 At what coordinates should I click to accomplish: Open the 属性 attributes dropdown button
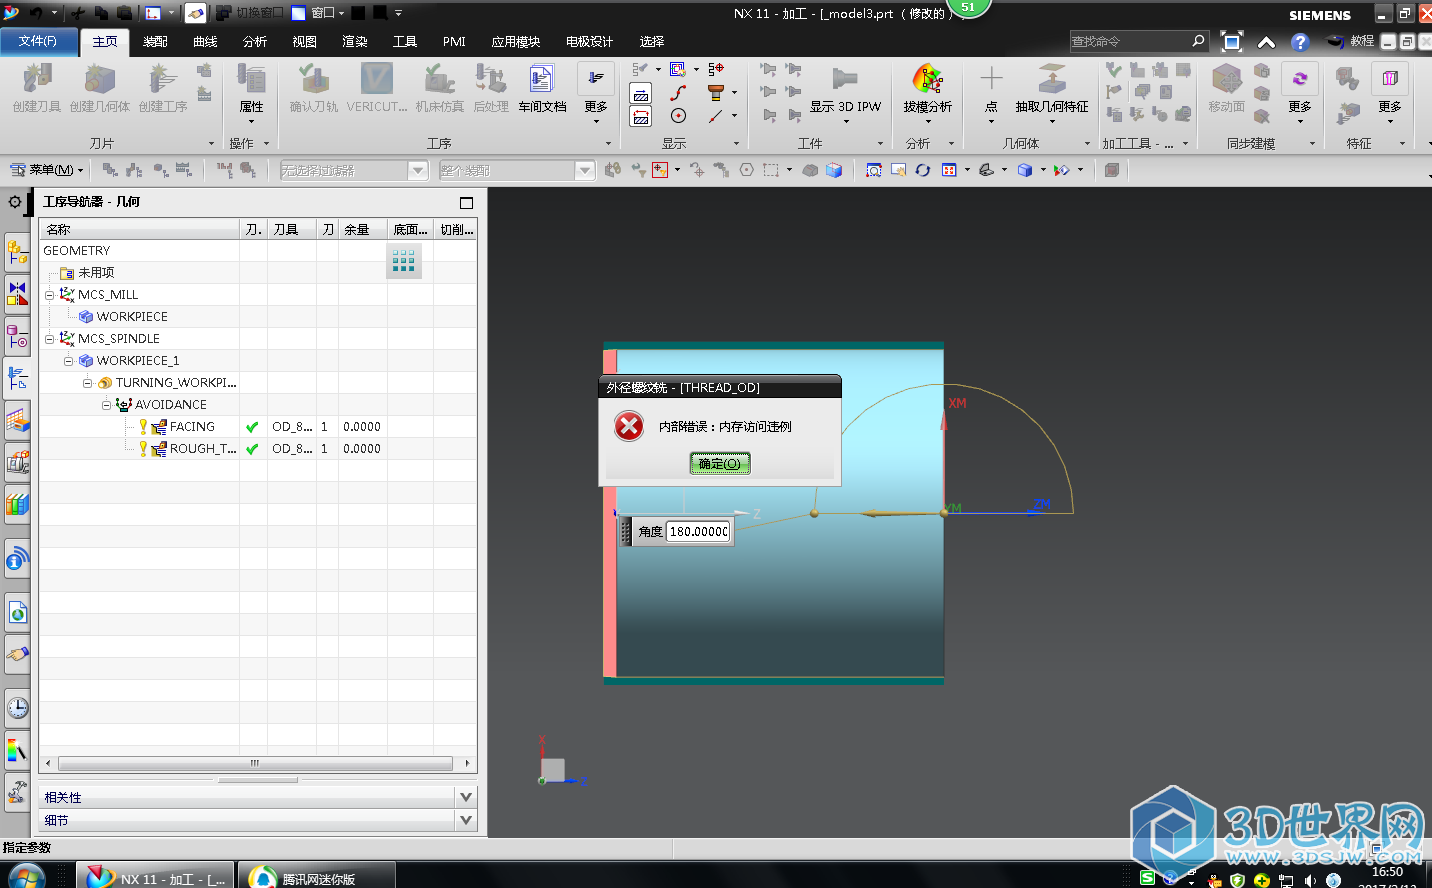tap(251, 93)
